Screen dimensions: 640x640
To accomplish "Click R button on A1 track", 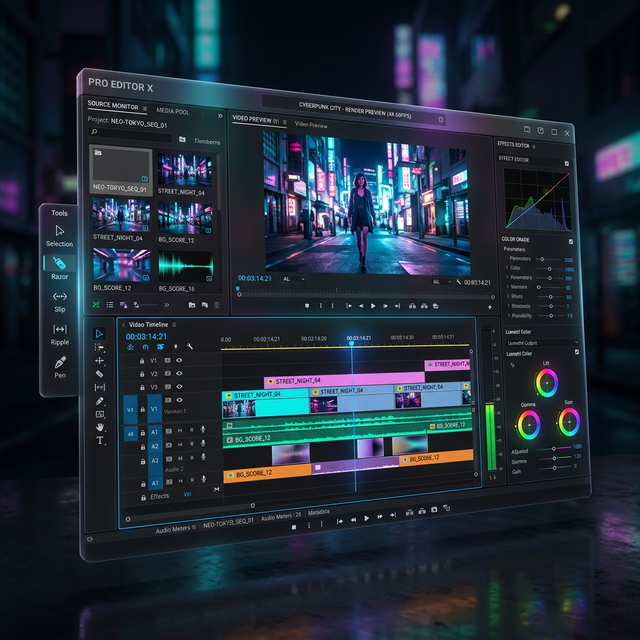I will point(191,430).
